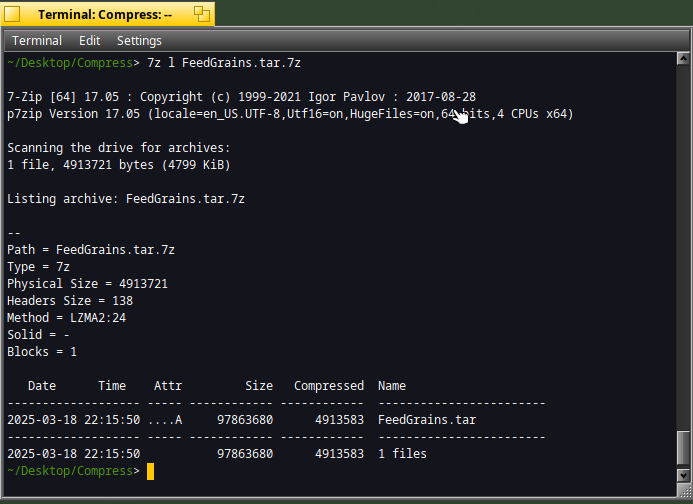Screen dimensions: 693x504
Task: Click the close box on the window tab
Action: [x=12, y=14]
